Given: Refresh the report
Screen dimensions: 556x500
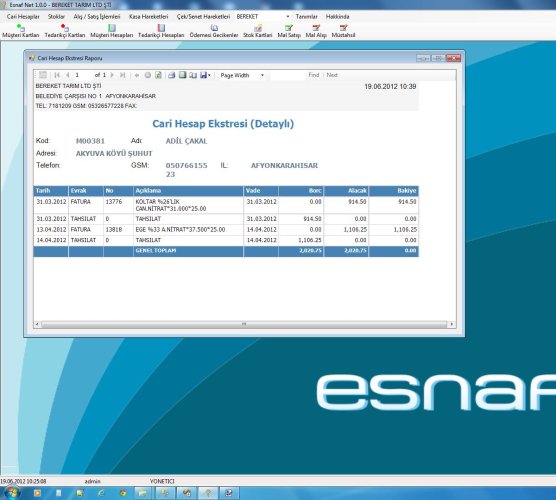Looking at the screenshot, I should tap(158, 75).
